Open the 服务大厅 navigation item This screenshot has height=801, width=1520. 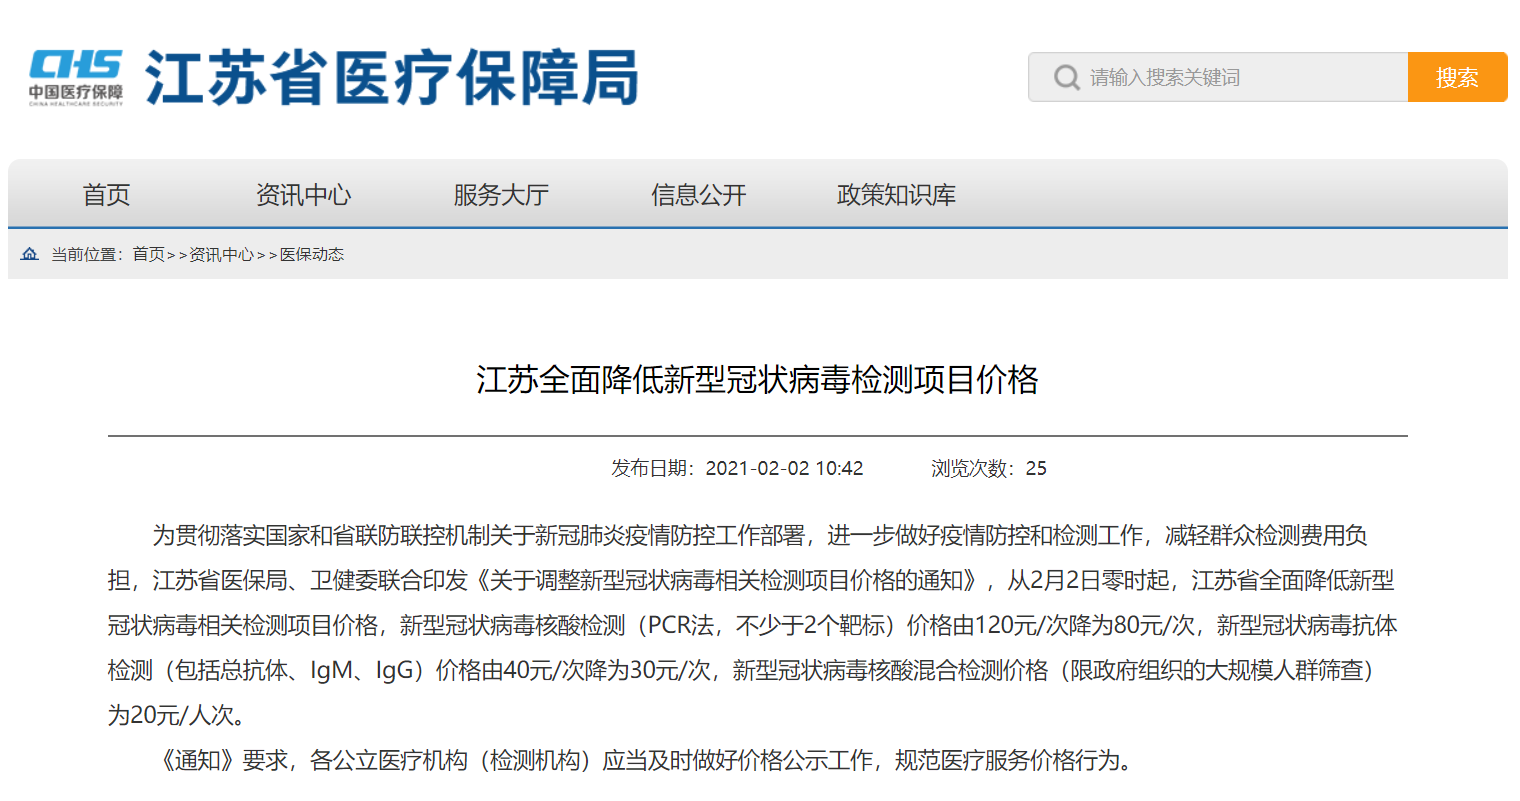click(x=501, y=195)
